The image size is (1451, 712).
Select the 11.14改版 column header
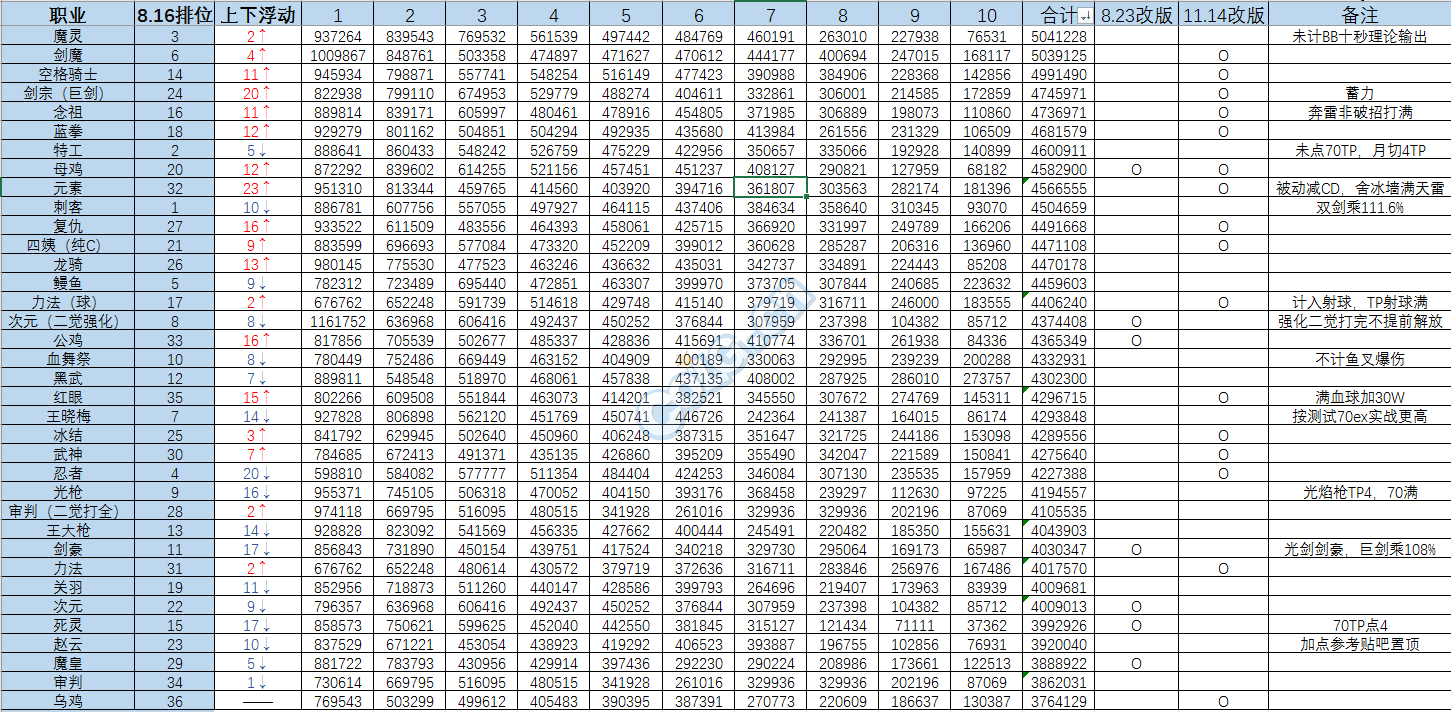click(1222, 16)
